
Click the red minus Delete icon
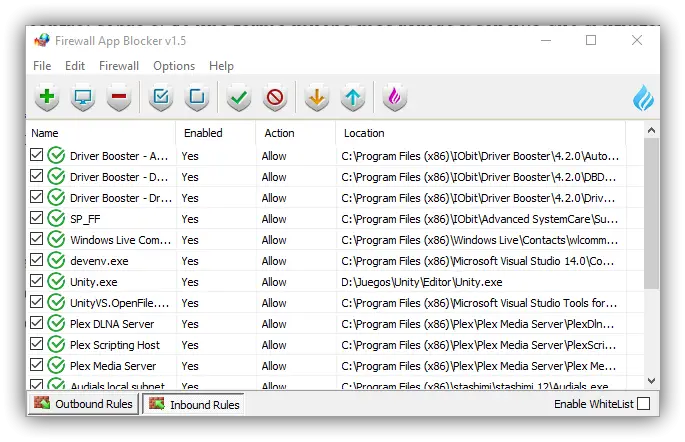tap(119, 97)
